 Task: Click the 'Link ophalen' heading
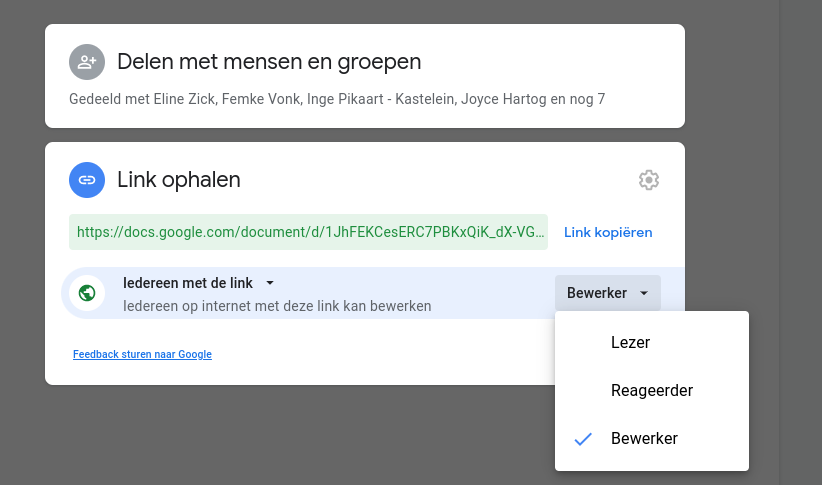click(179, 180)
